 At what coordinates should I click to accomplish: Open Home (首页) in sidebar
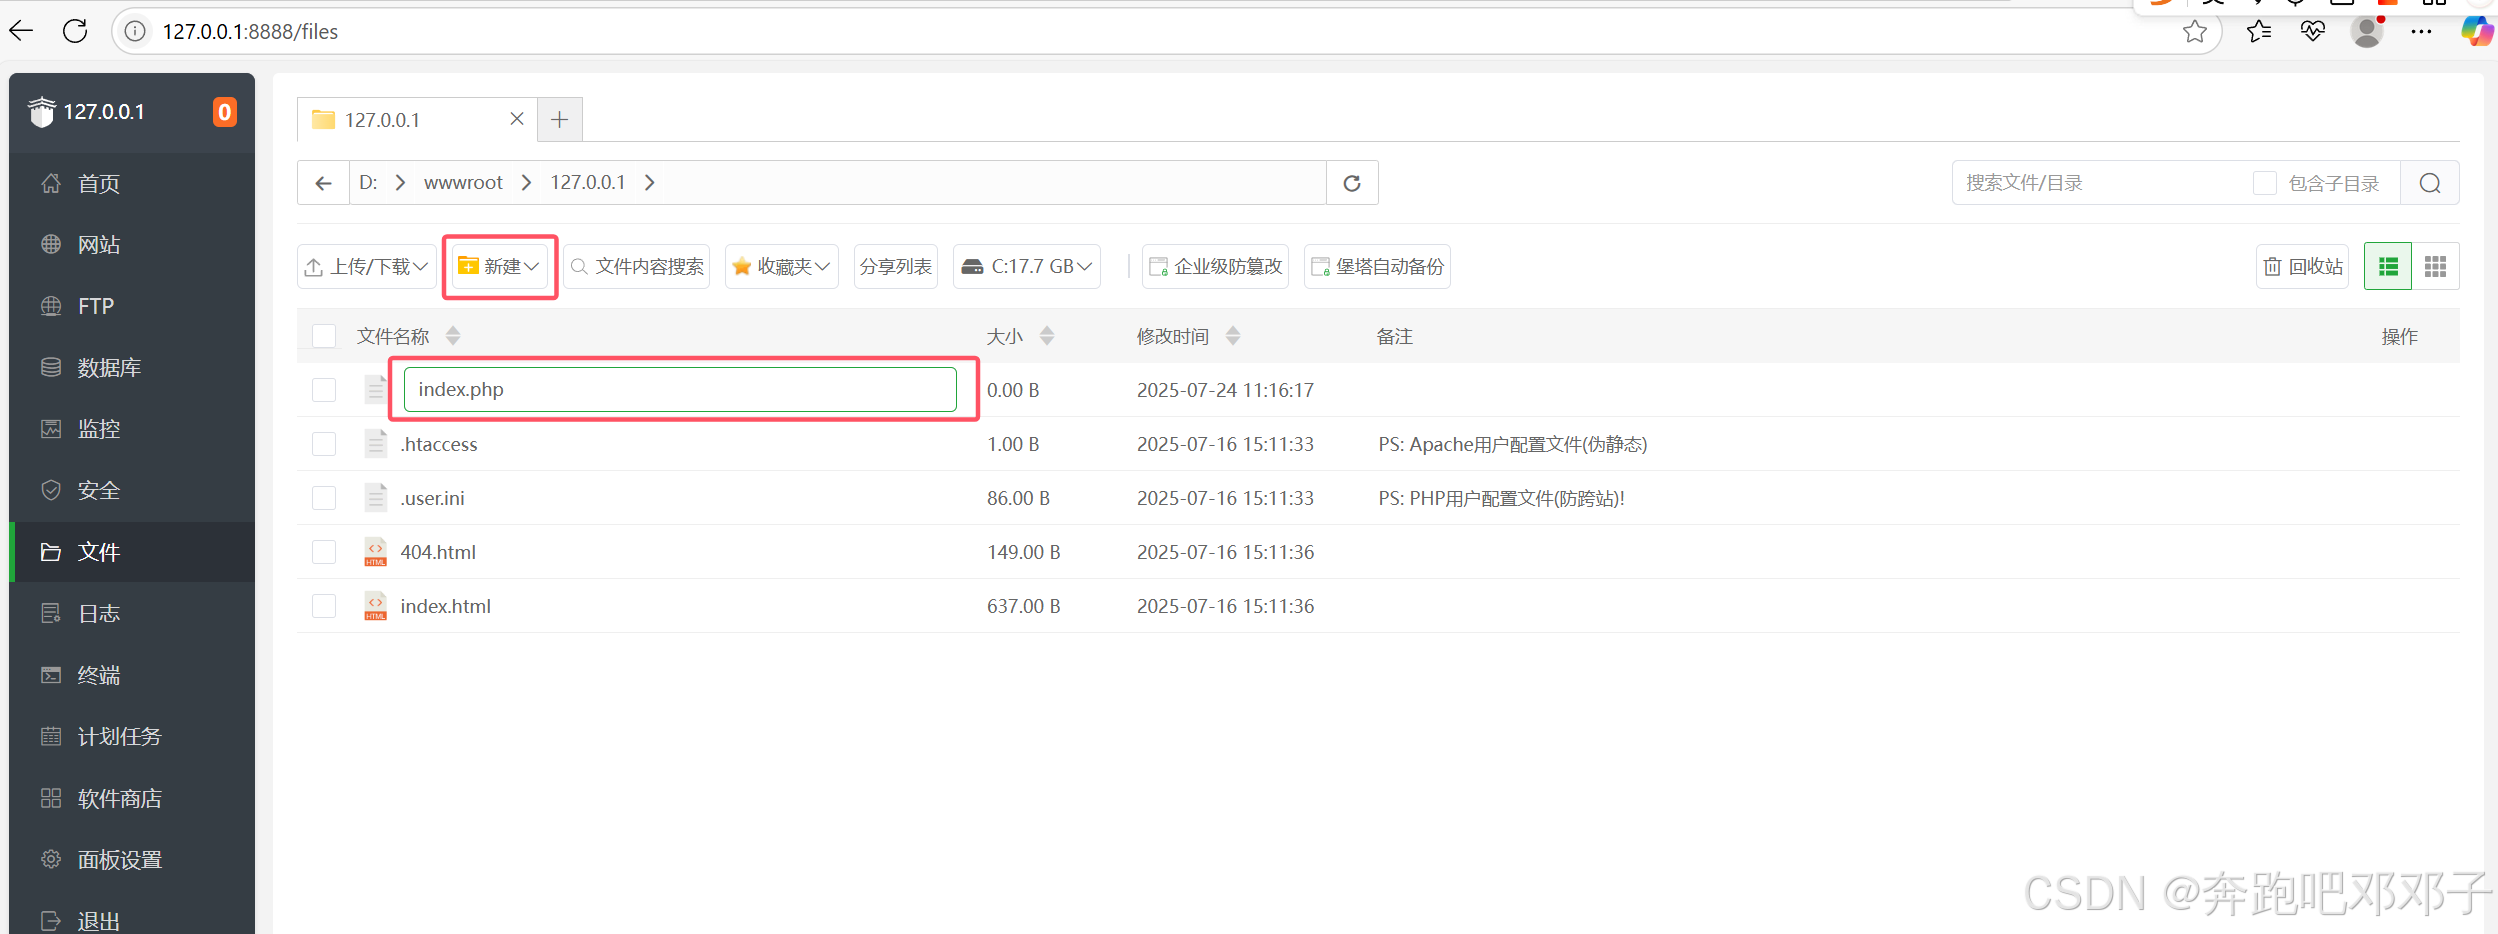pos(132,184)
